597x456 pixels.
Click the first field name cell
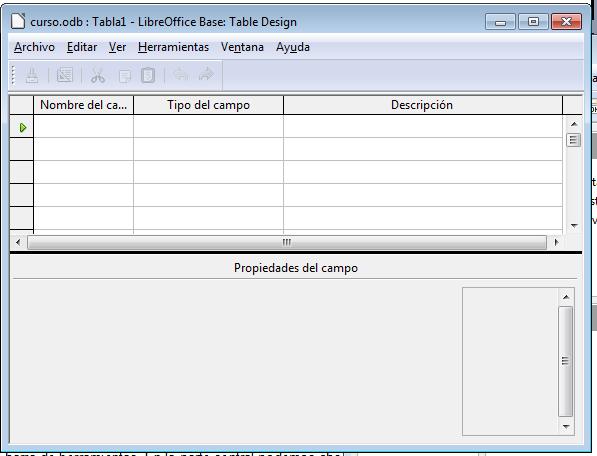click(x=83, y=126)
